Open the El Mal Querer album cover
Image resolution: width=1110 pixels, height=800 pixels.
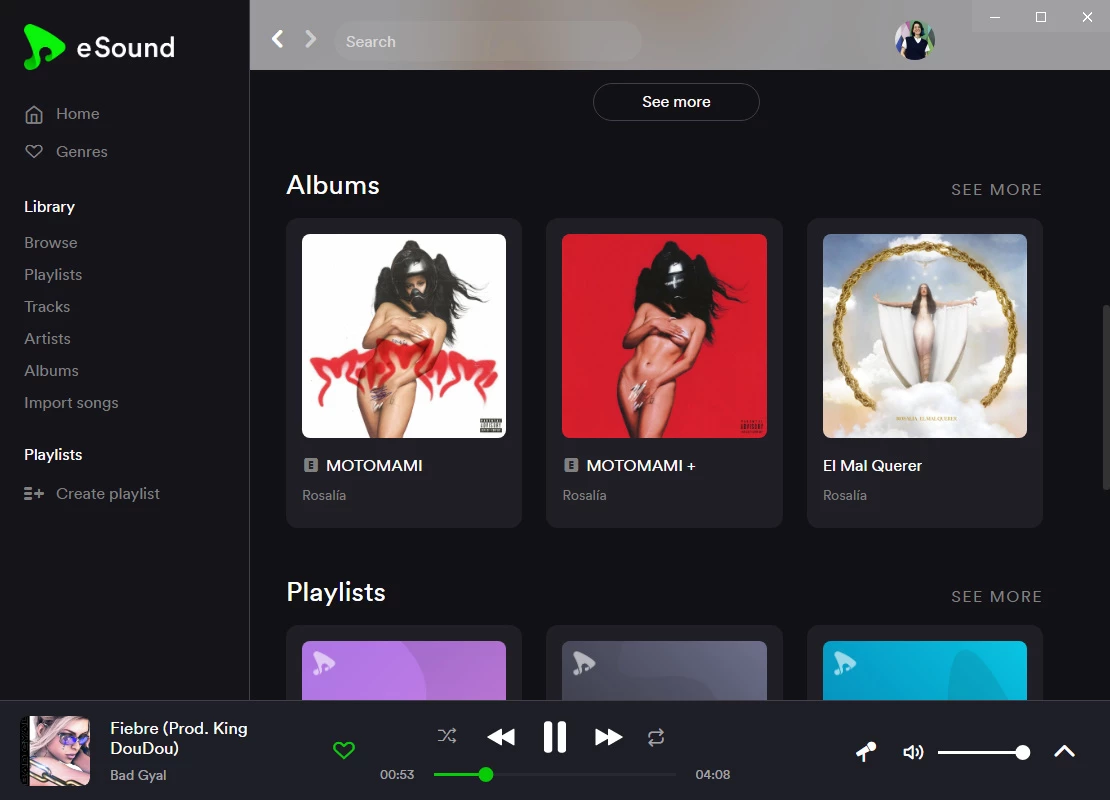pyautogui.click(x=925, y=336)
